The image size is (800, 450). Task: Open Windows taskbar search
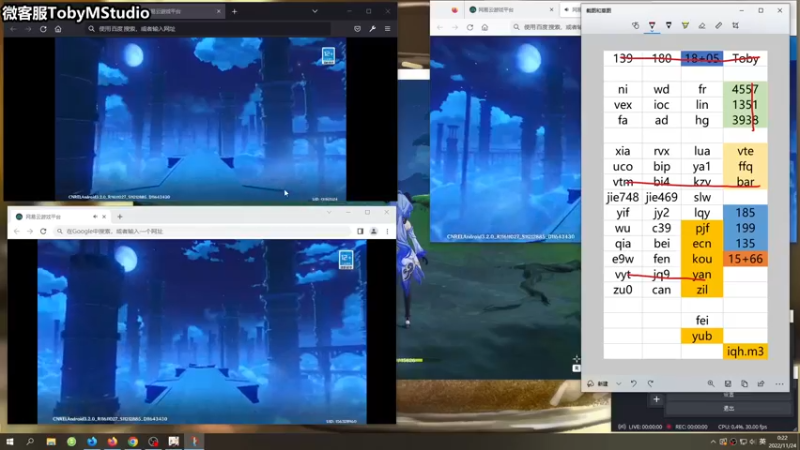[x=30, y=442]
